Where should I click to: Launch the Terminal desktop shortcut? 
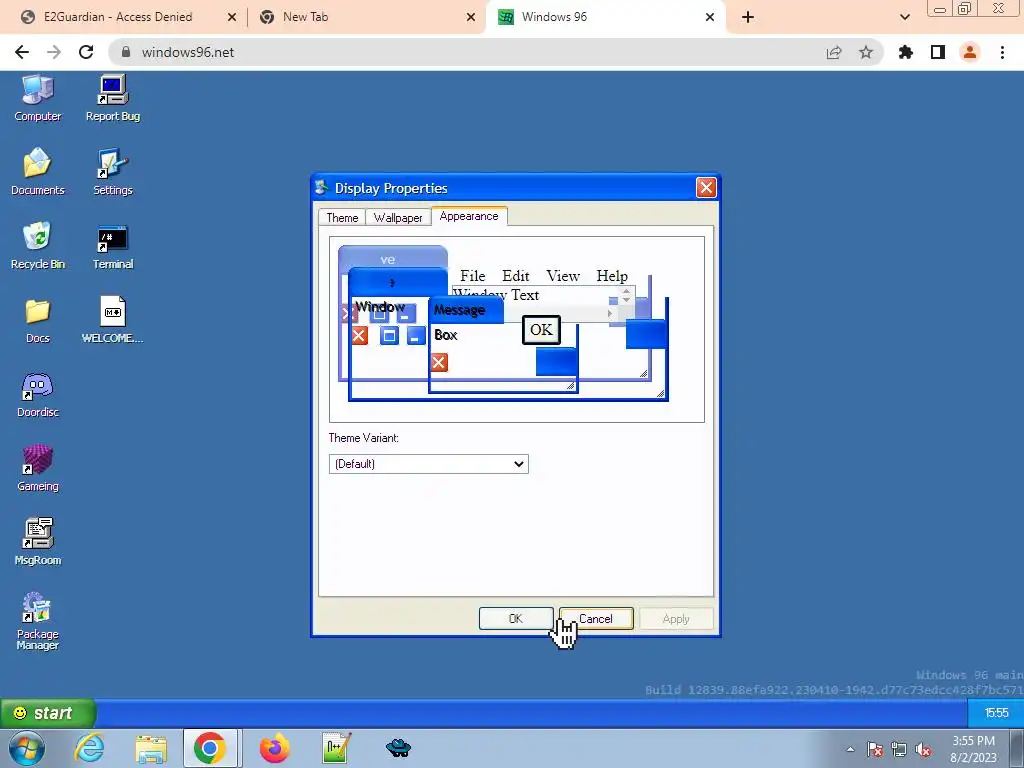tap(113, 246)
